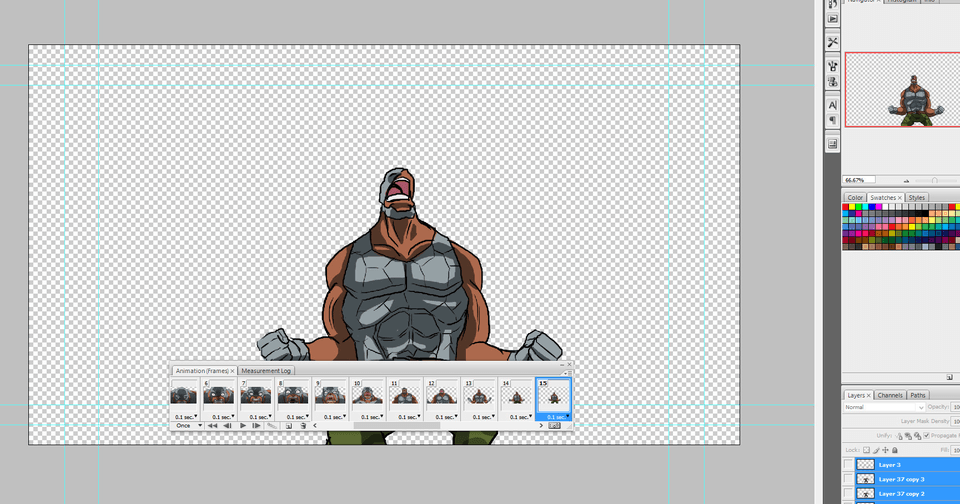Open the Measurement Log tab
Screen dimensions: 960x504
coord(265,370)
